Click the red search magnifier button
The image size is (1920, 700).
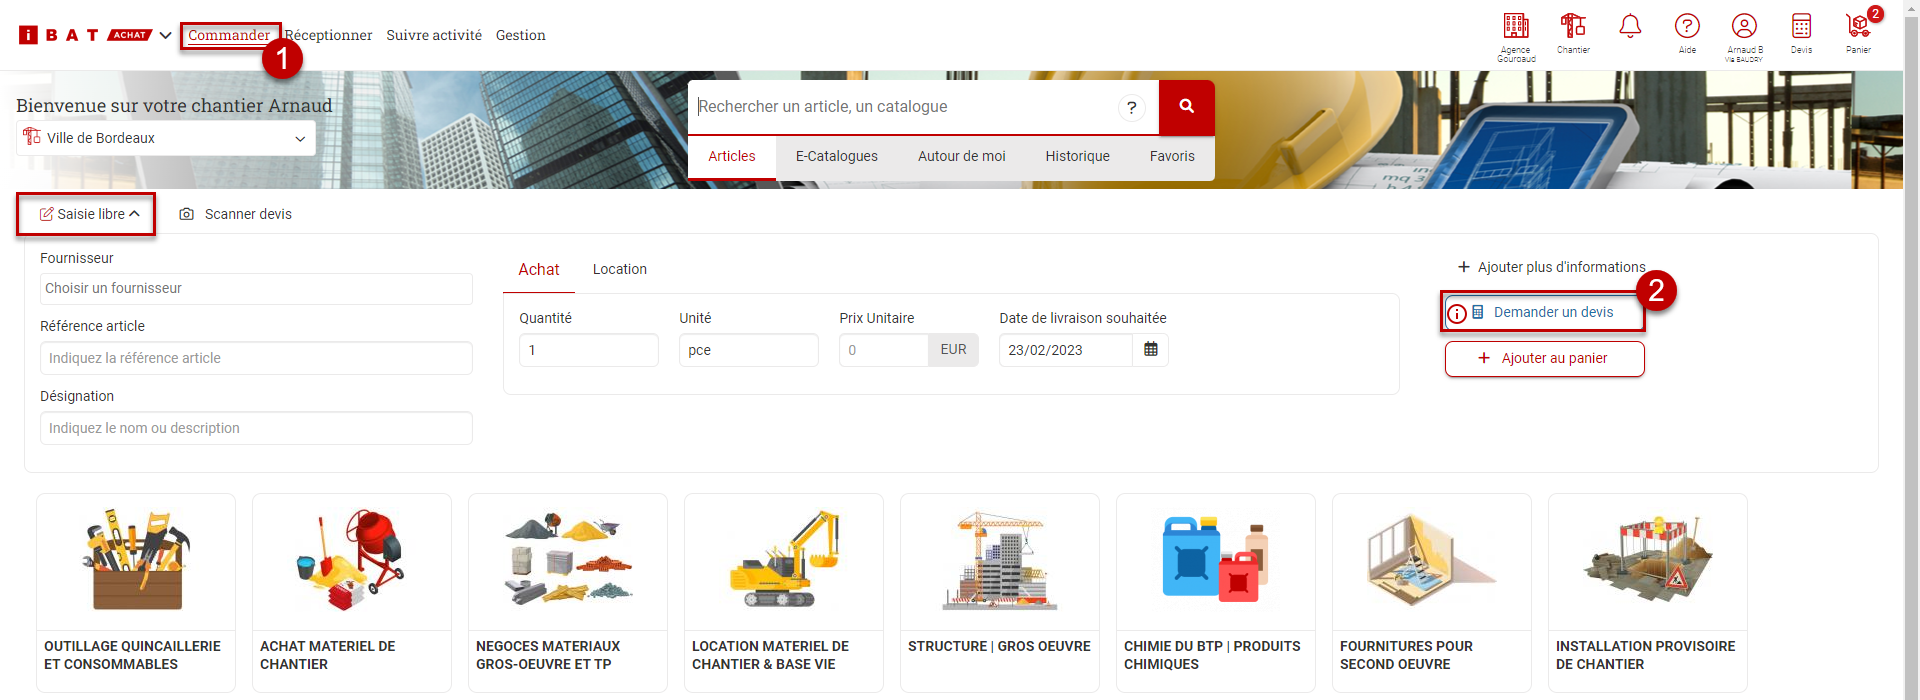coord(1186,107)
